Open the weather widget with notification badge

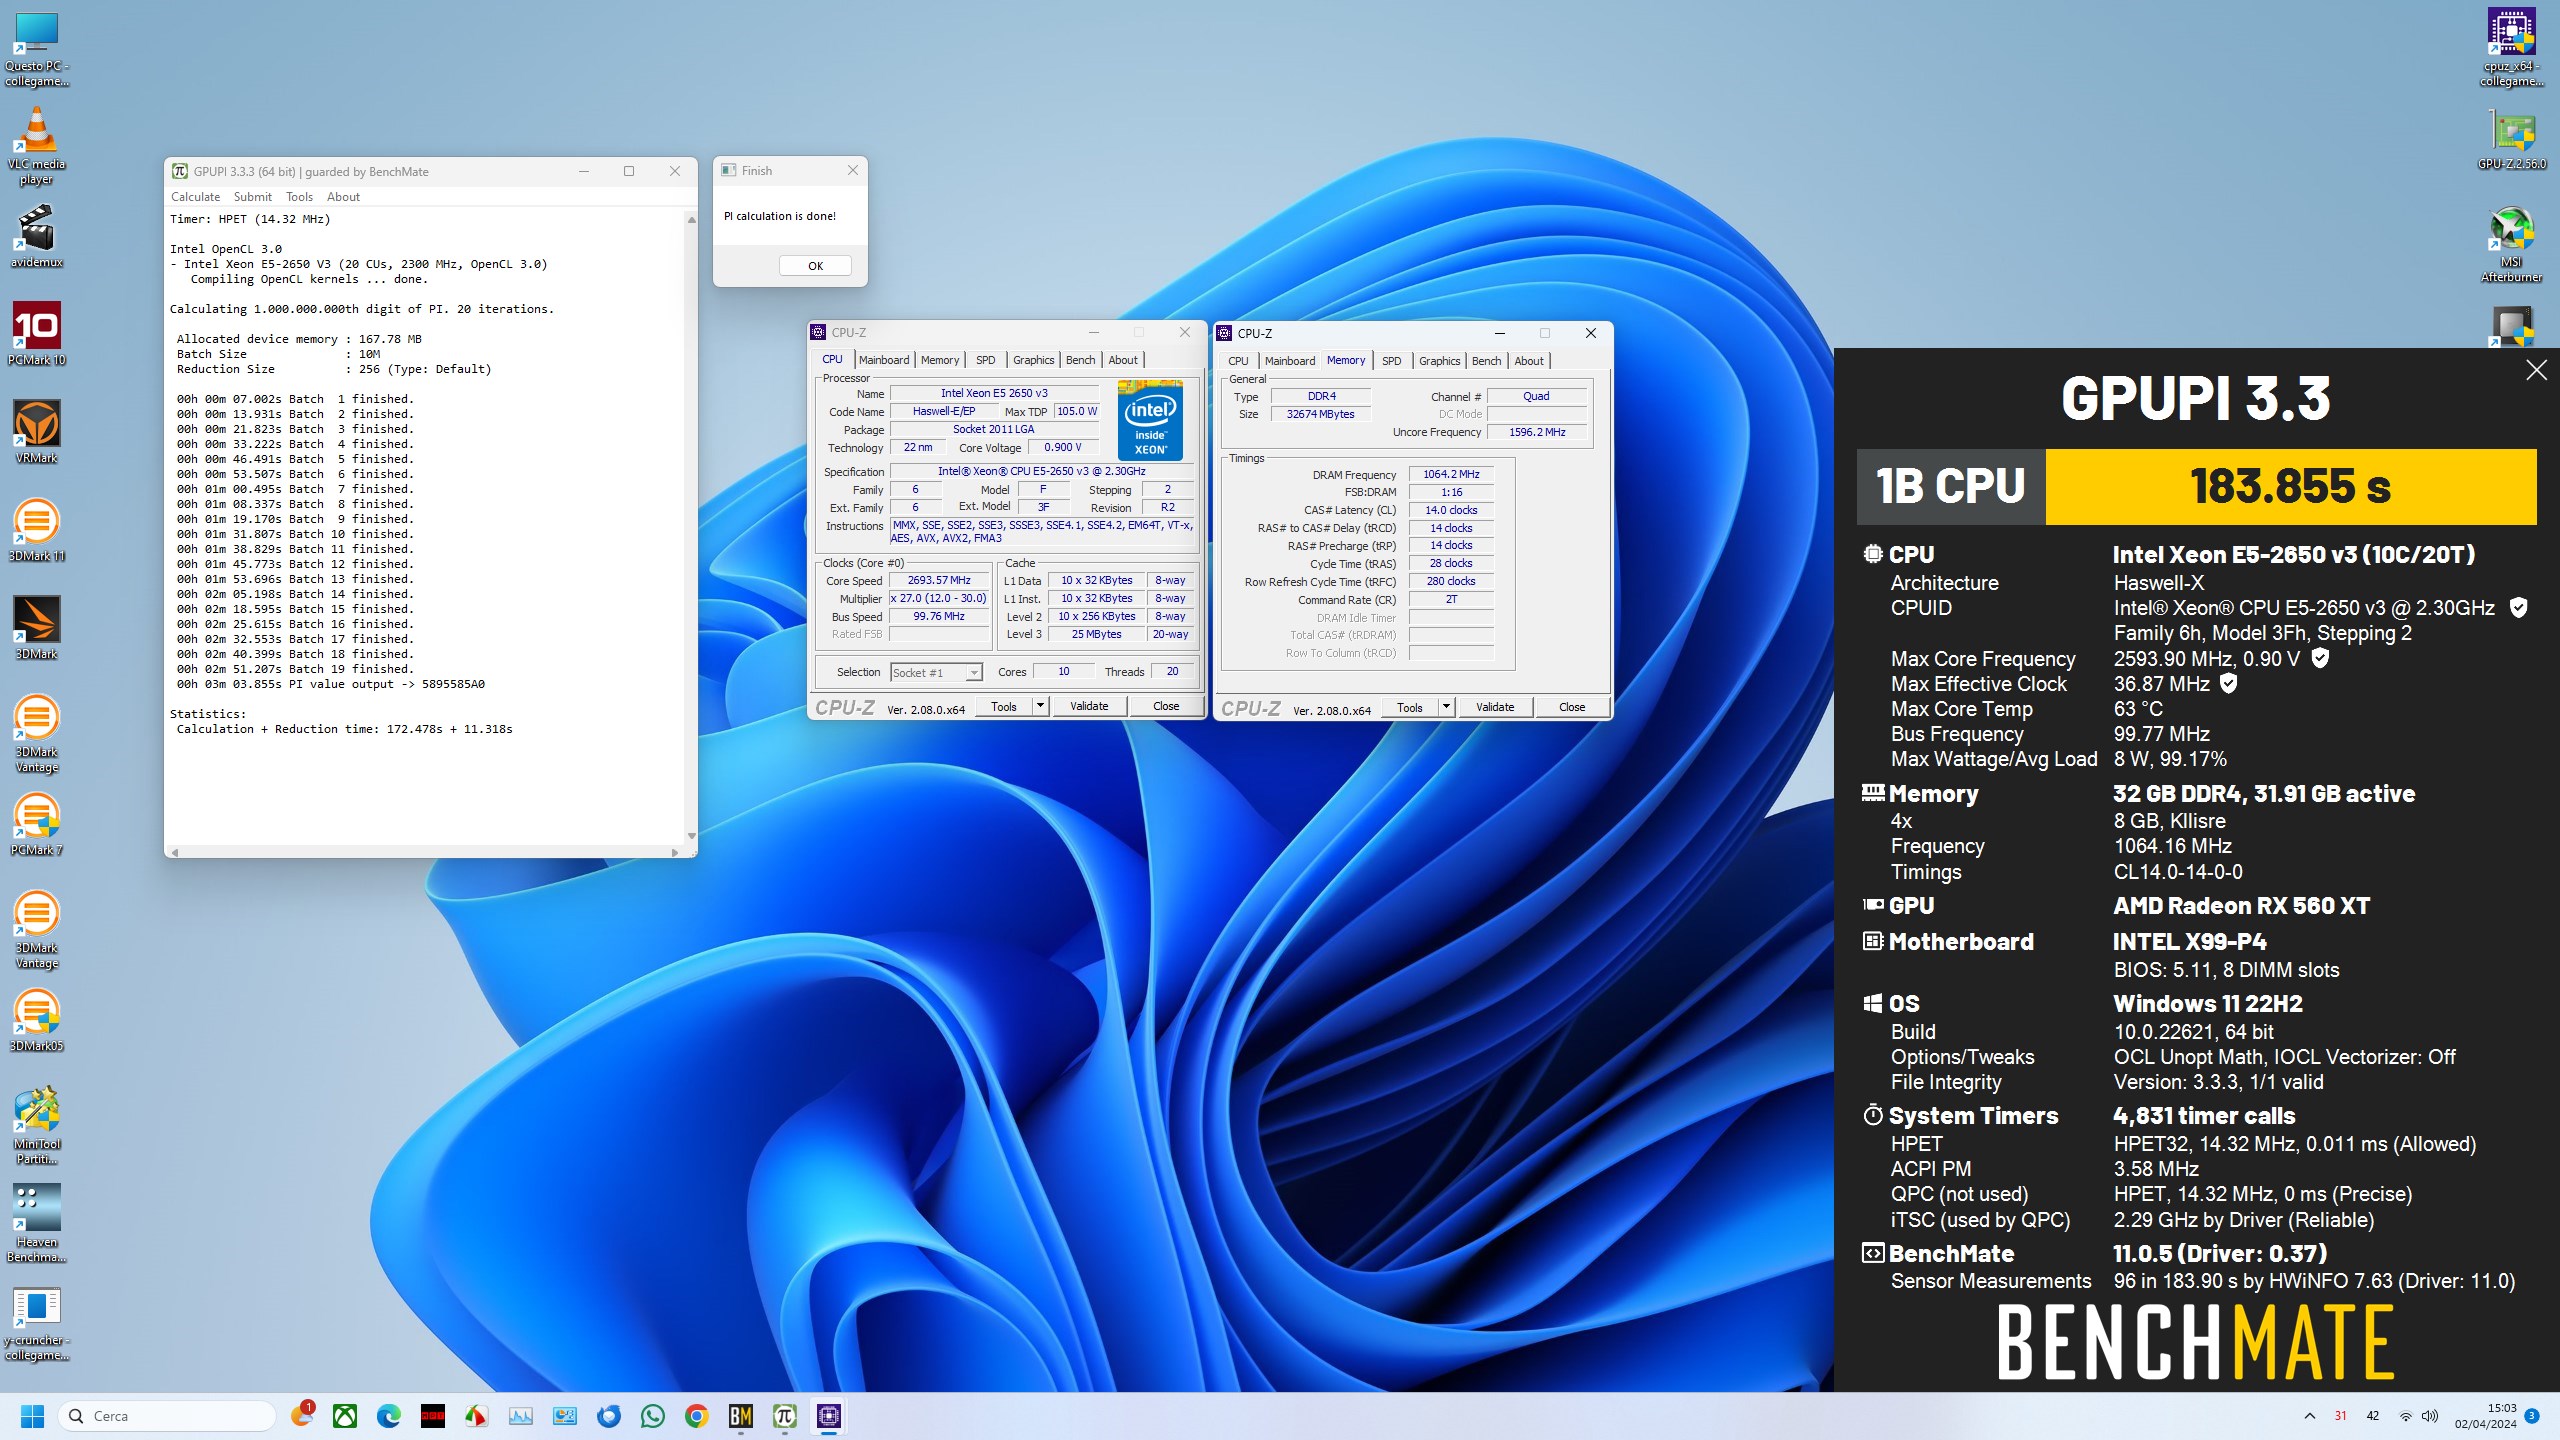[302, 1415]
